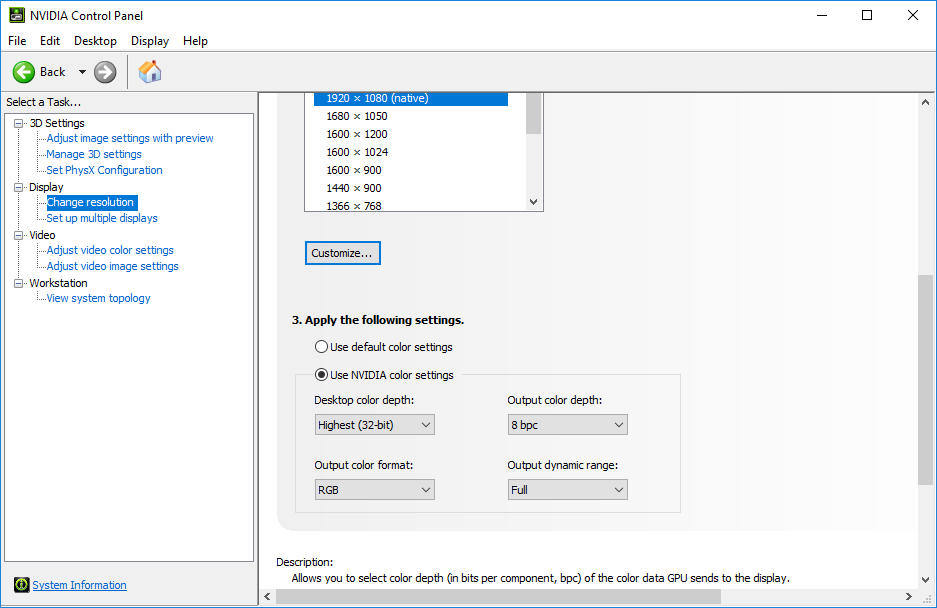
Task: Collapse the Workstation tree branch
Action: click(17, 282)
